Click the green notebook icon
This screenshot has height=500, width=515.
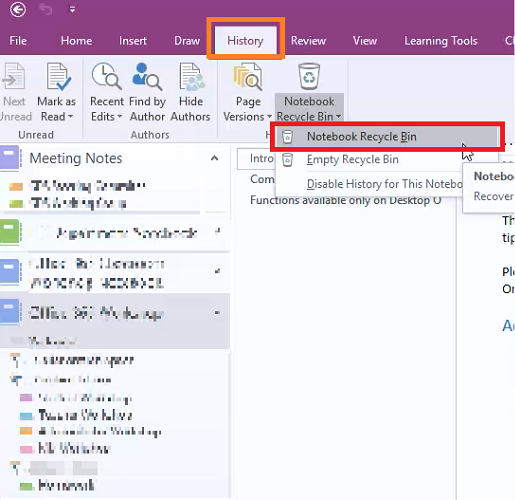10,231
